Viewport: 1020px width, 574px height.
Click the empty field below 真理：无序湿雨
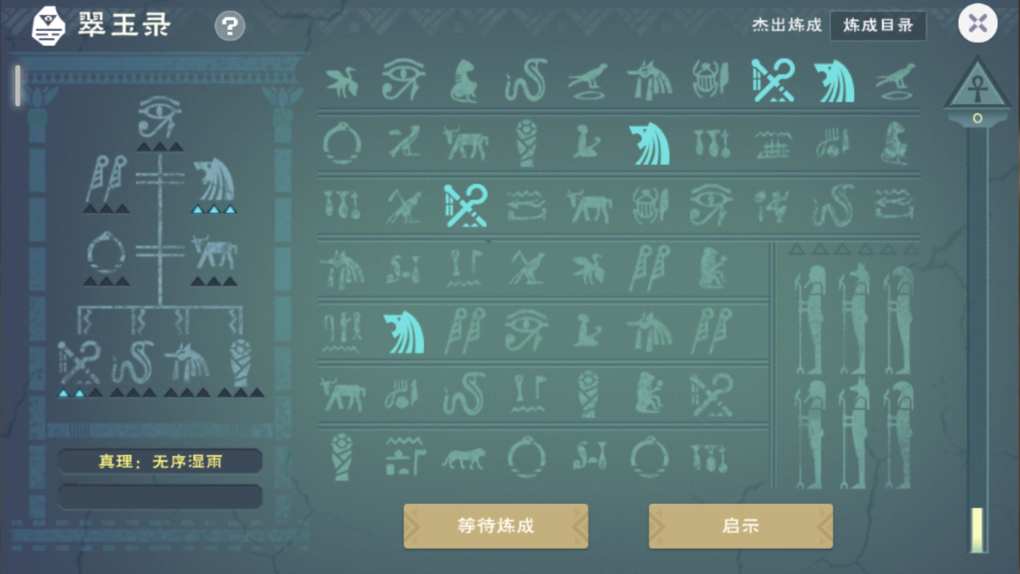click(160, 496)
